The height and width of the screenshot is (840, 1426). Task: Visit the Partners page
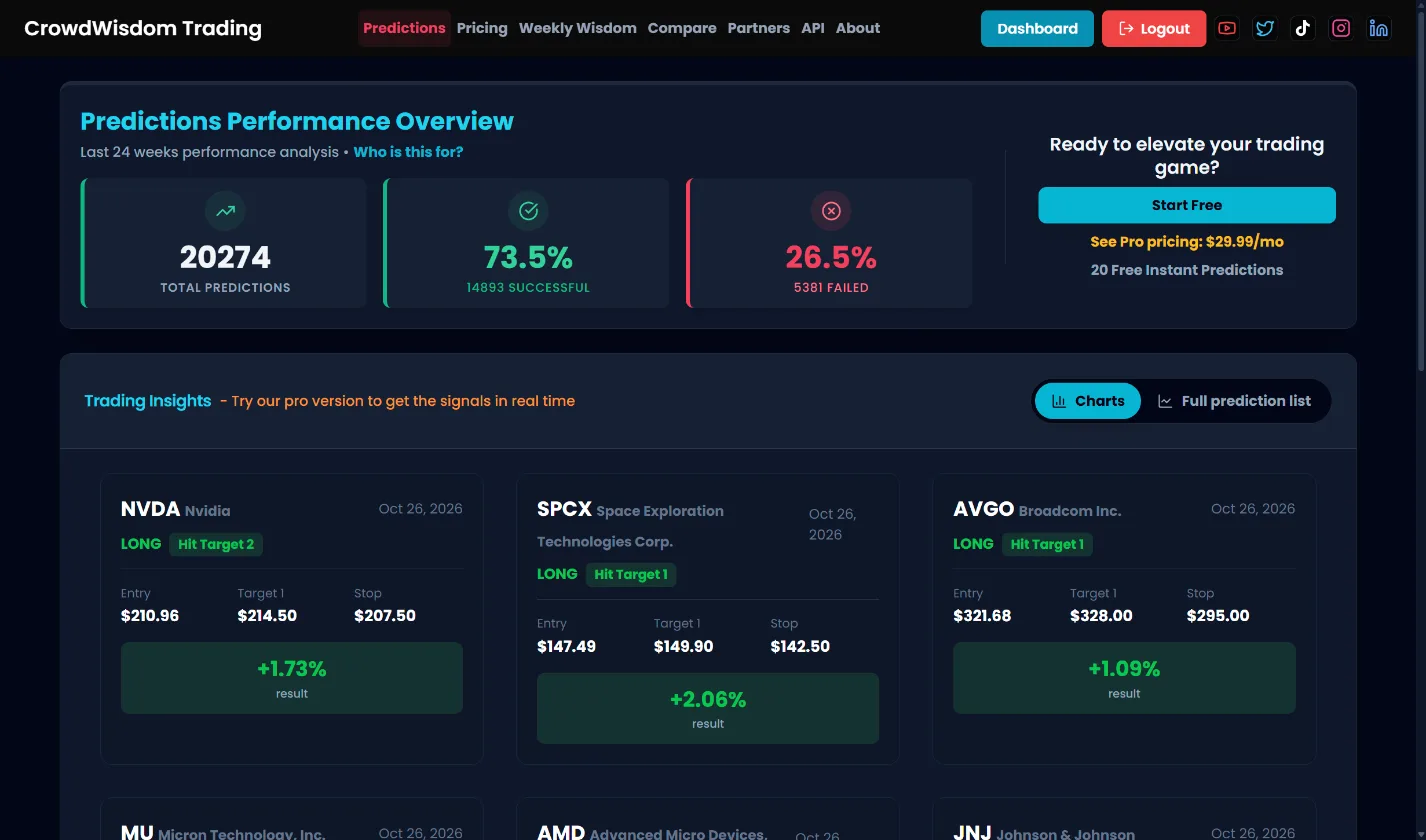pyautogui.click(x=759, y=28)
